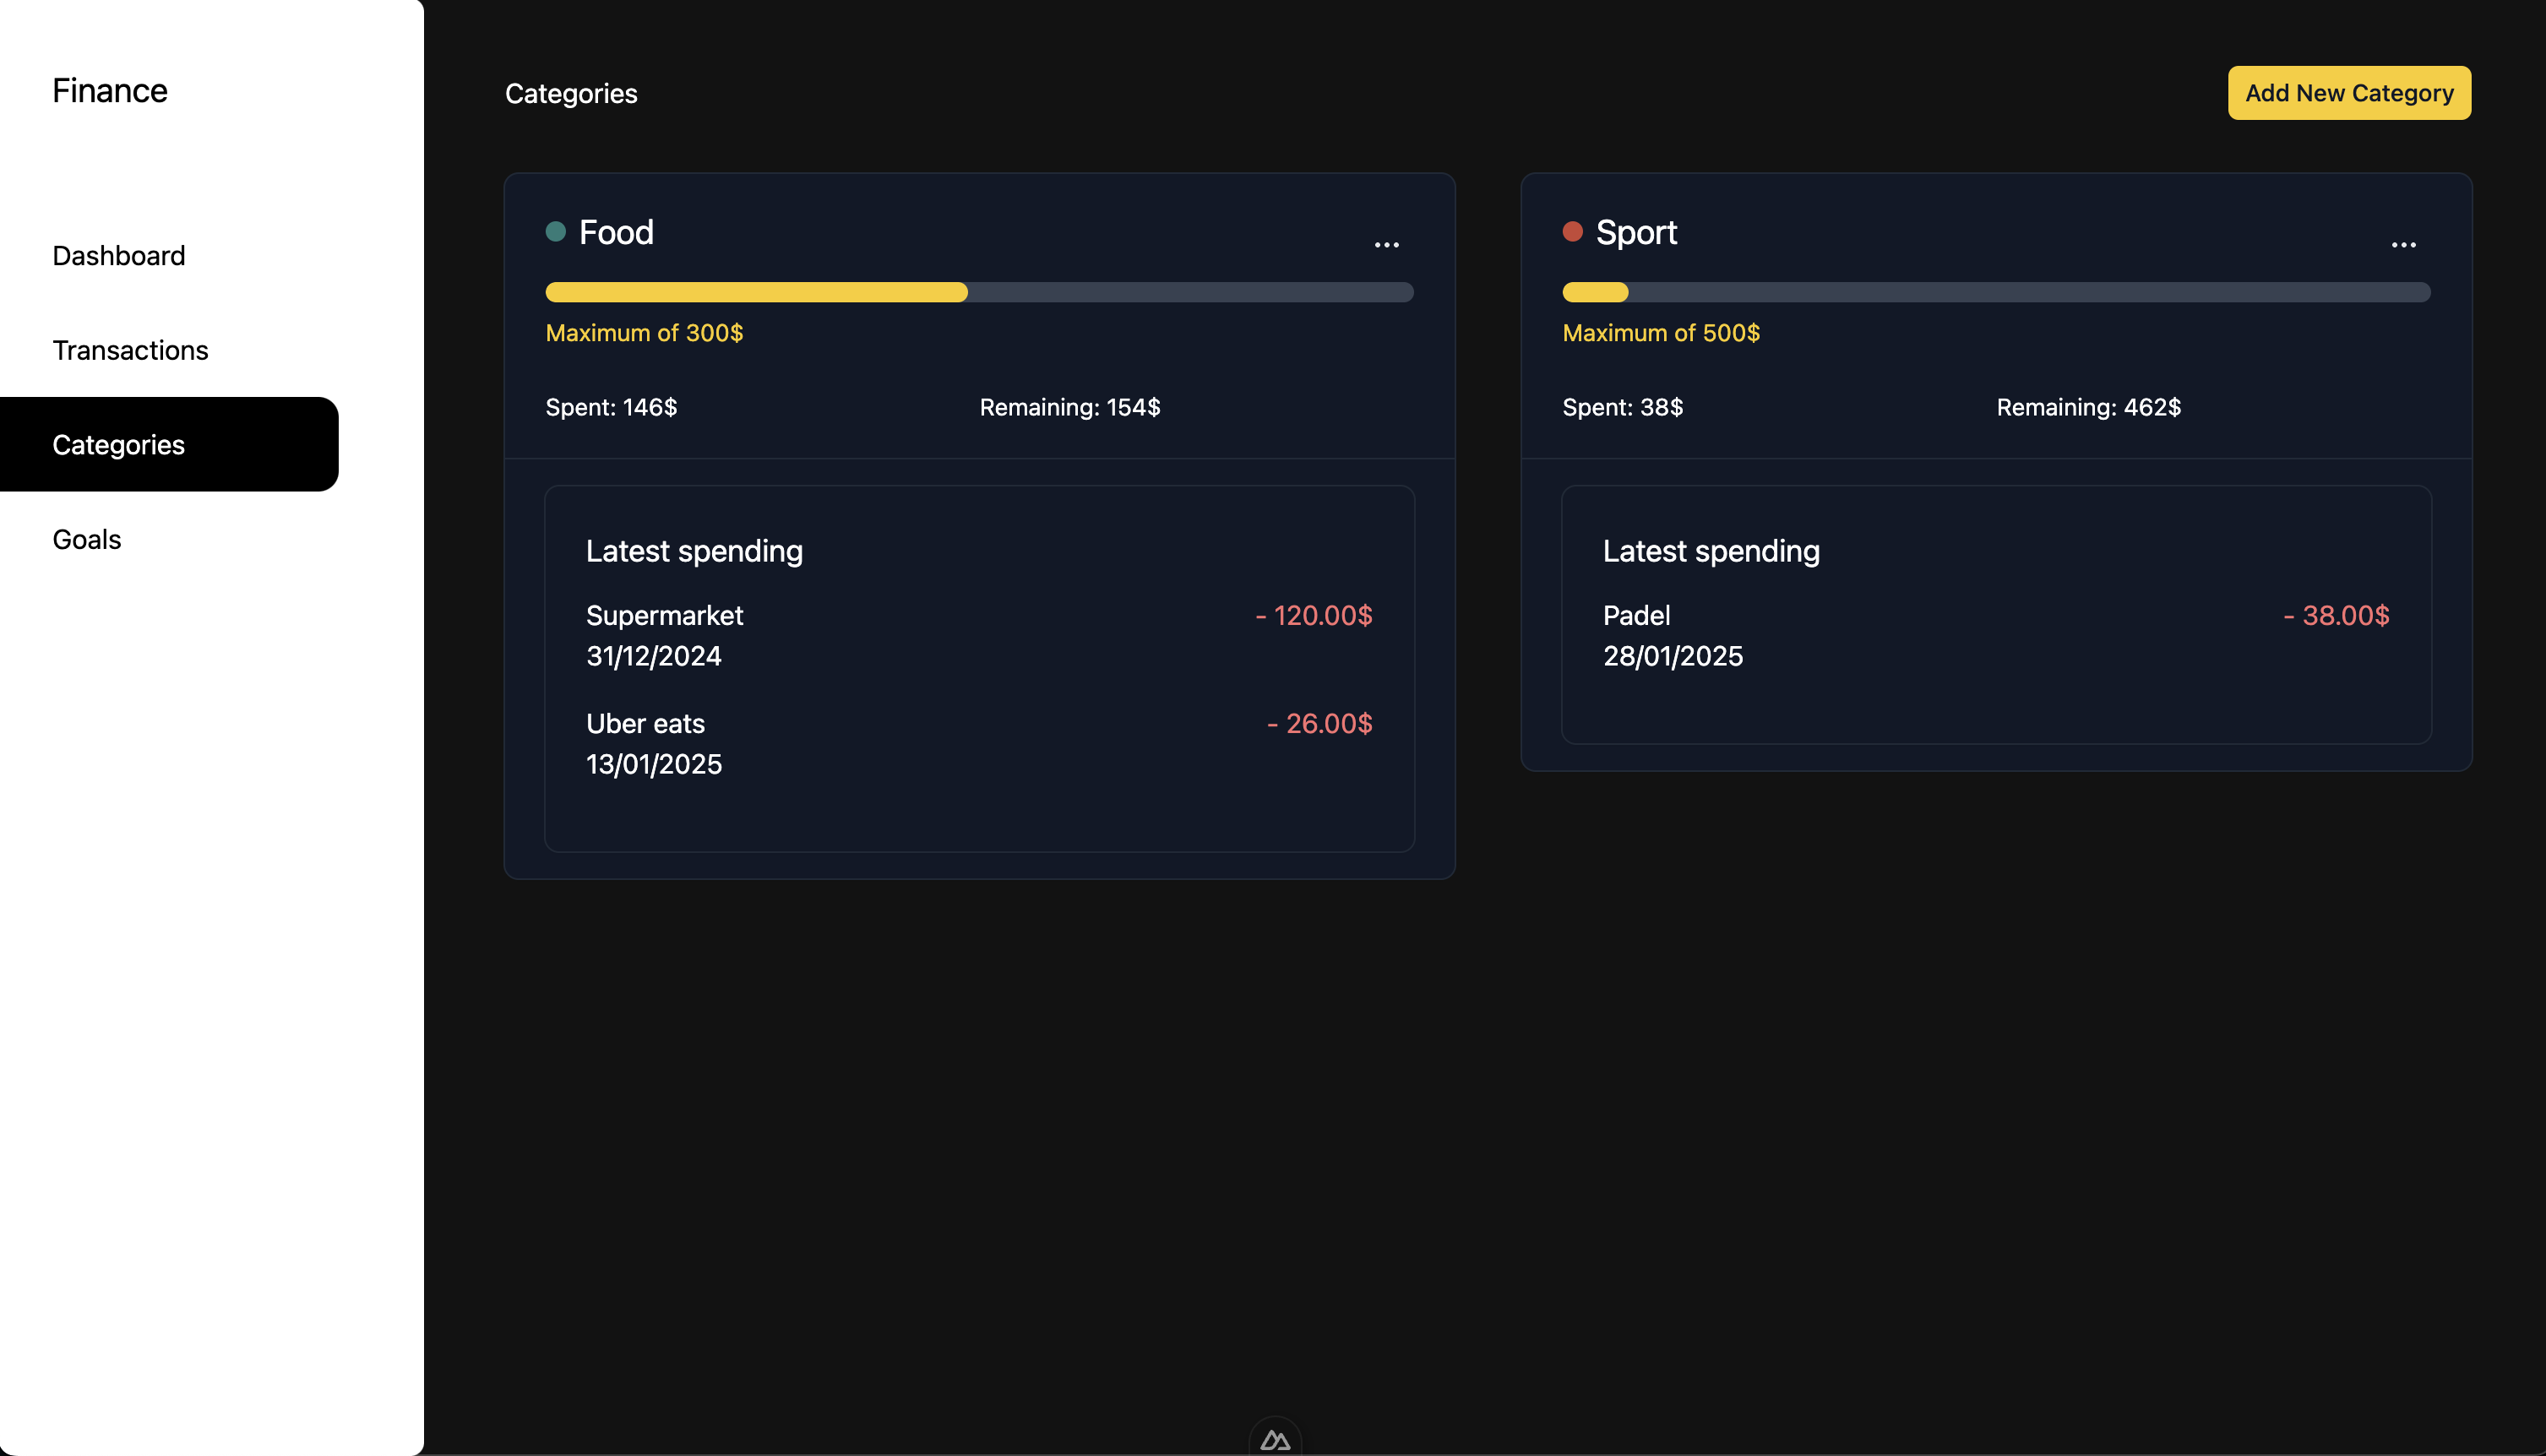This screenshot has height=1456, width=2546.
Task: Click the Uber eats transaction name
Action: (645, 723)
